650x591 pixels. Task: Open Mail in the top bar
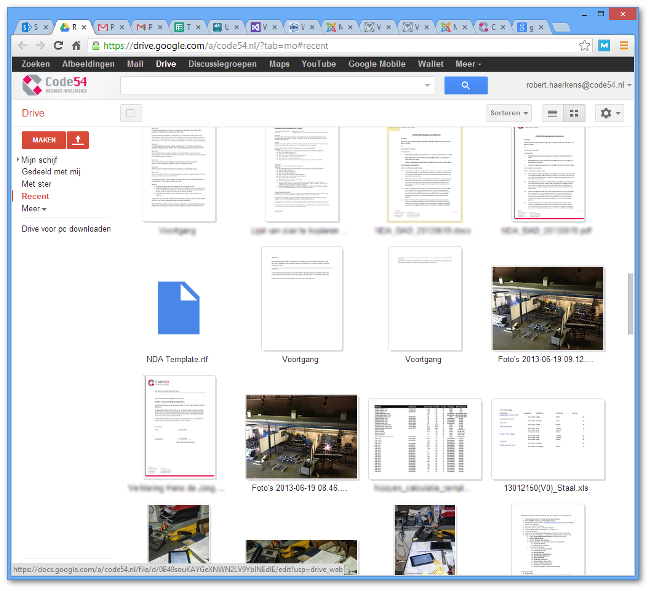click(135, 64)
